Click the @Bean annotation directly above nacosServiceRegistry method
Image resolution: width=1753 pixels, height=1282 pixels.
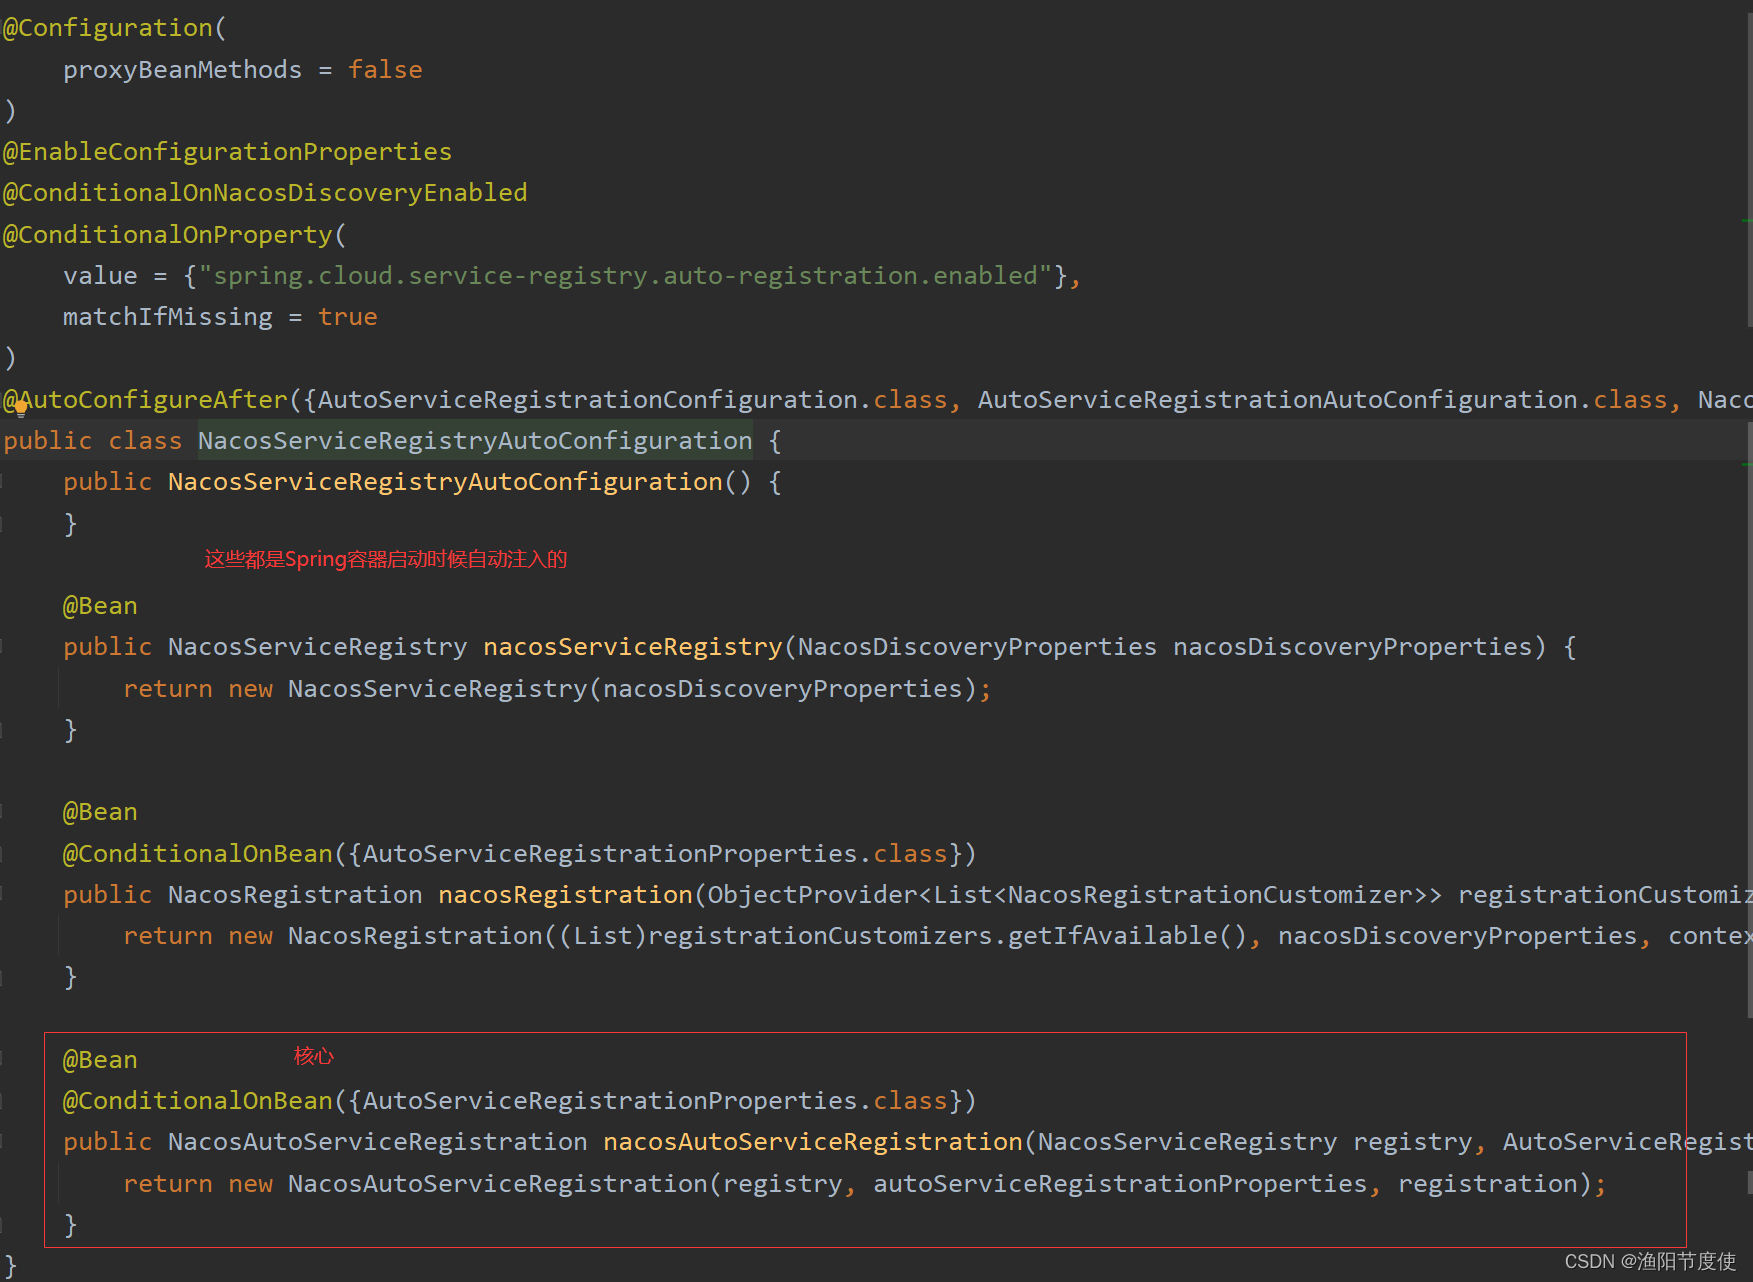point(100,606)
